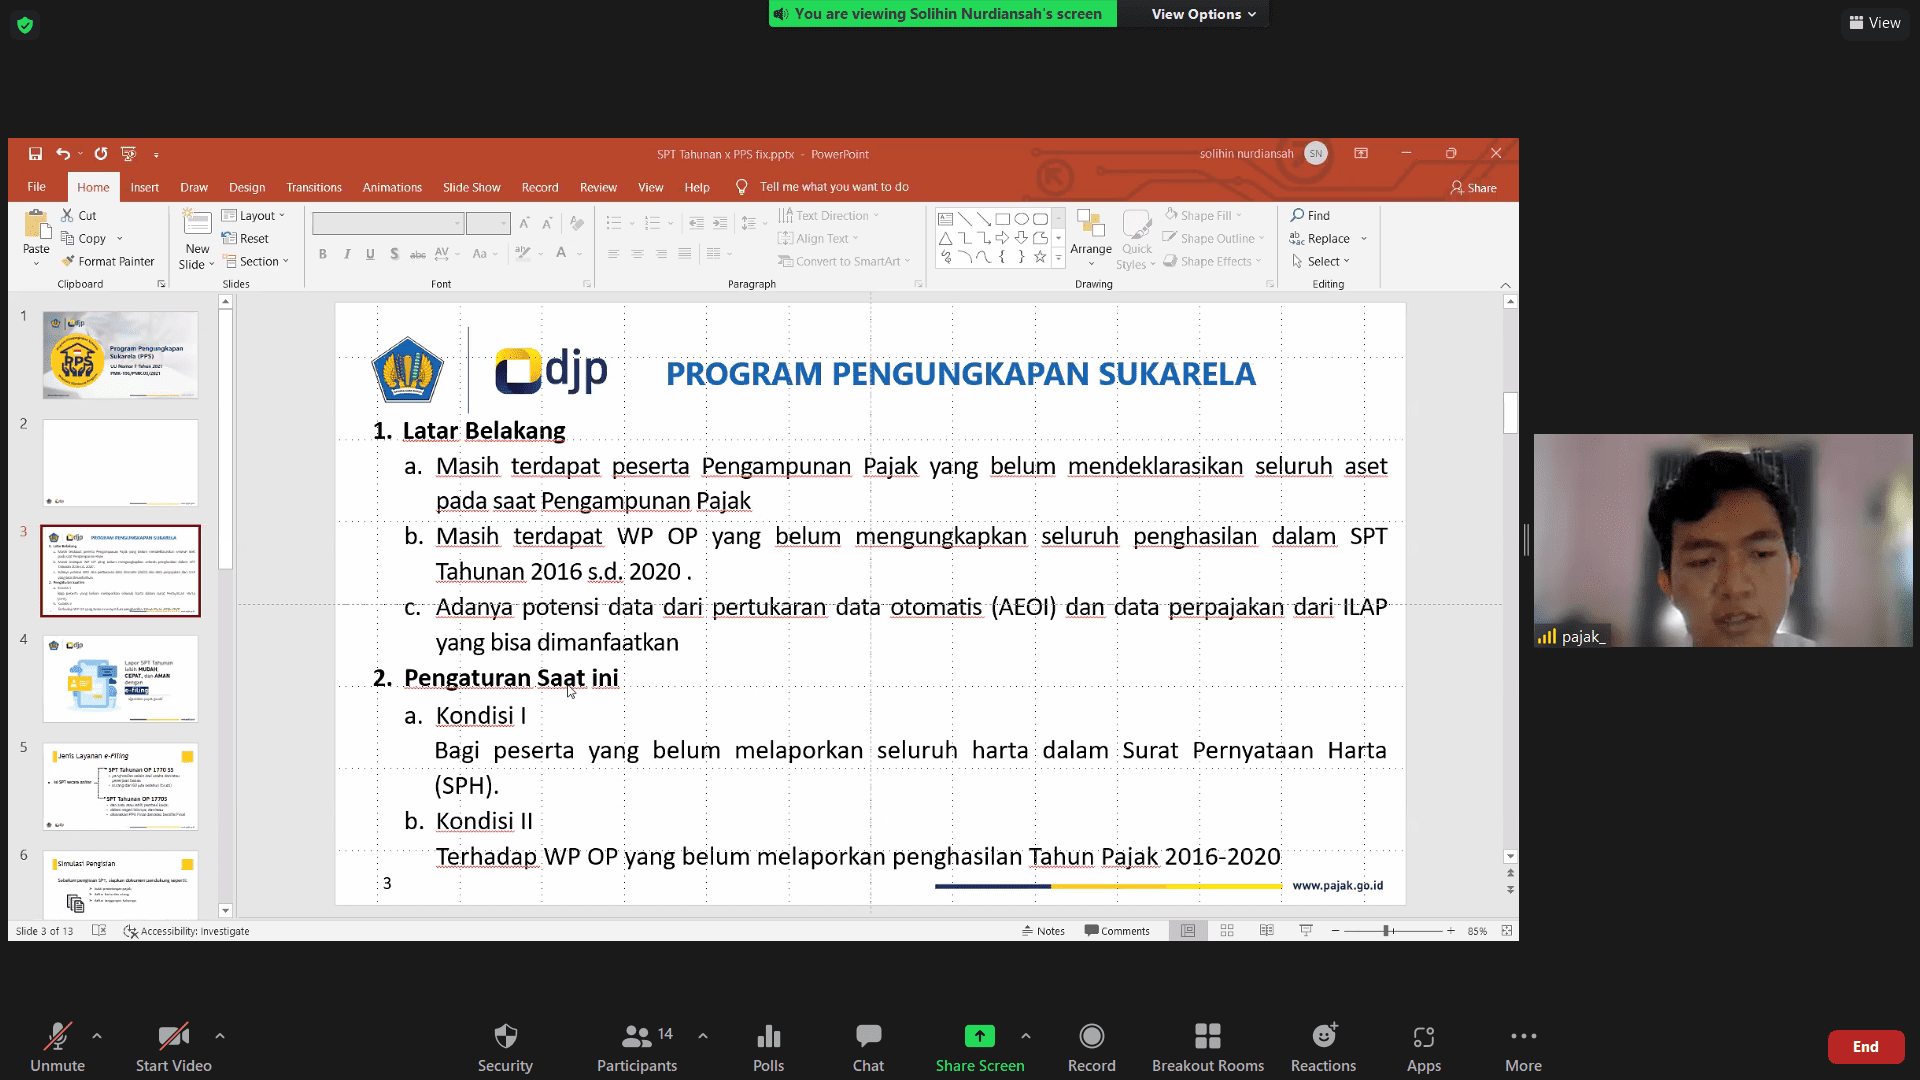This screenshot has width=1920, height=1080.
Task: Open Zoom Apps
Action: [x=1423, y=1046]
